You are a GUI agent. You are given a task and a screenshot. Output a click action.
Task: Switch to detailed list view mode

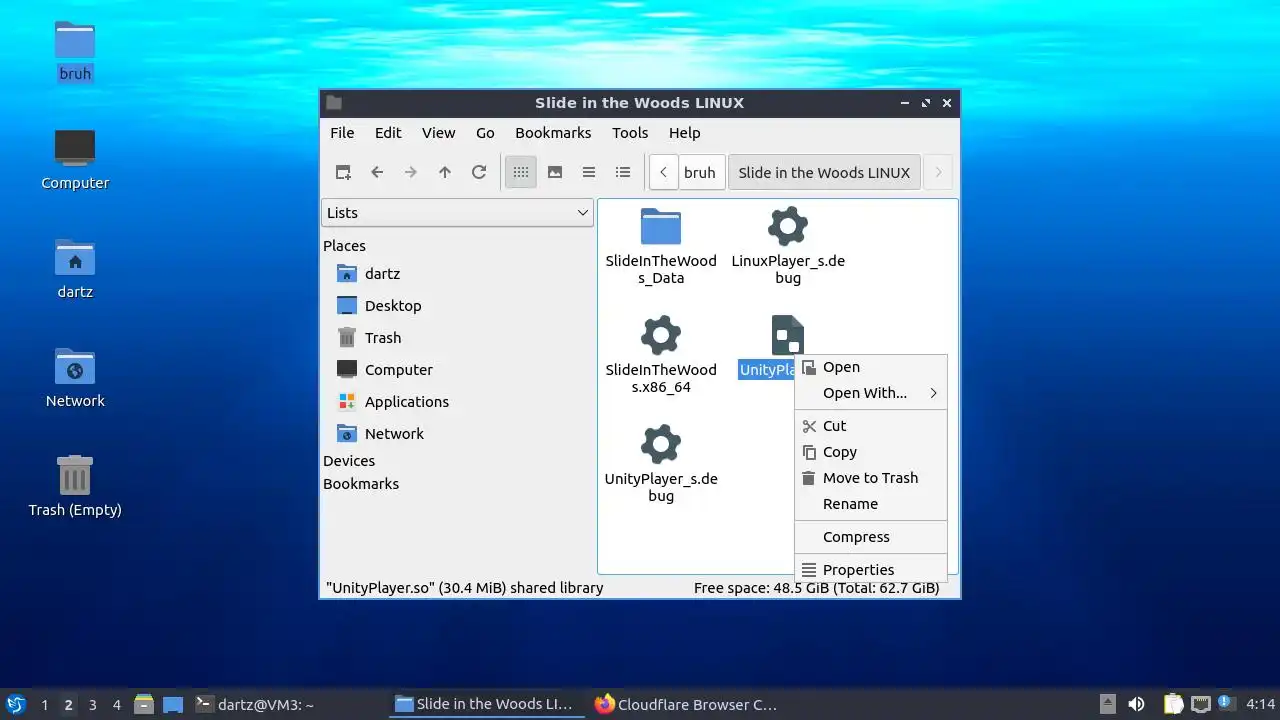point(623,172)
